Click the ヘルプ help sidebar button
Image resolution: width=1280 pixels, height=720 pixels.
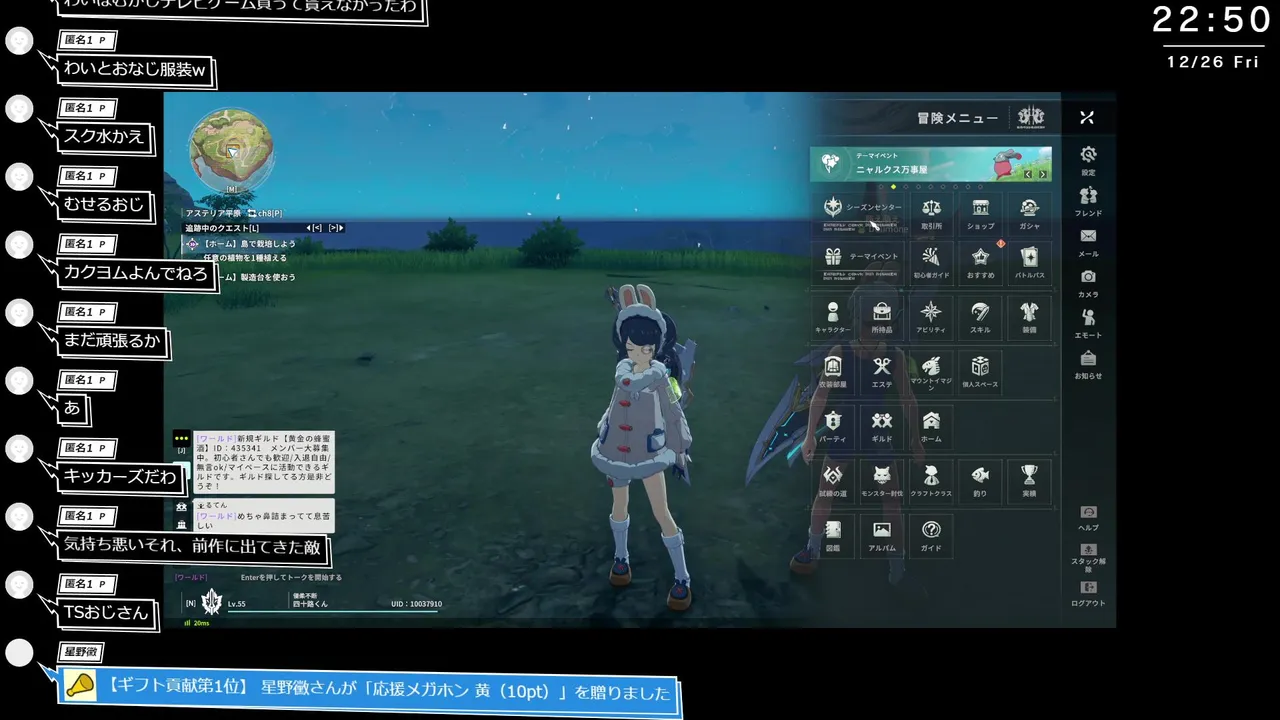1088,518
